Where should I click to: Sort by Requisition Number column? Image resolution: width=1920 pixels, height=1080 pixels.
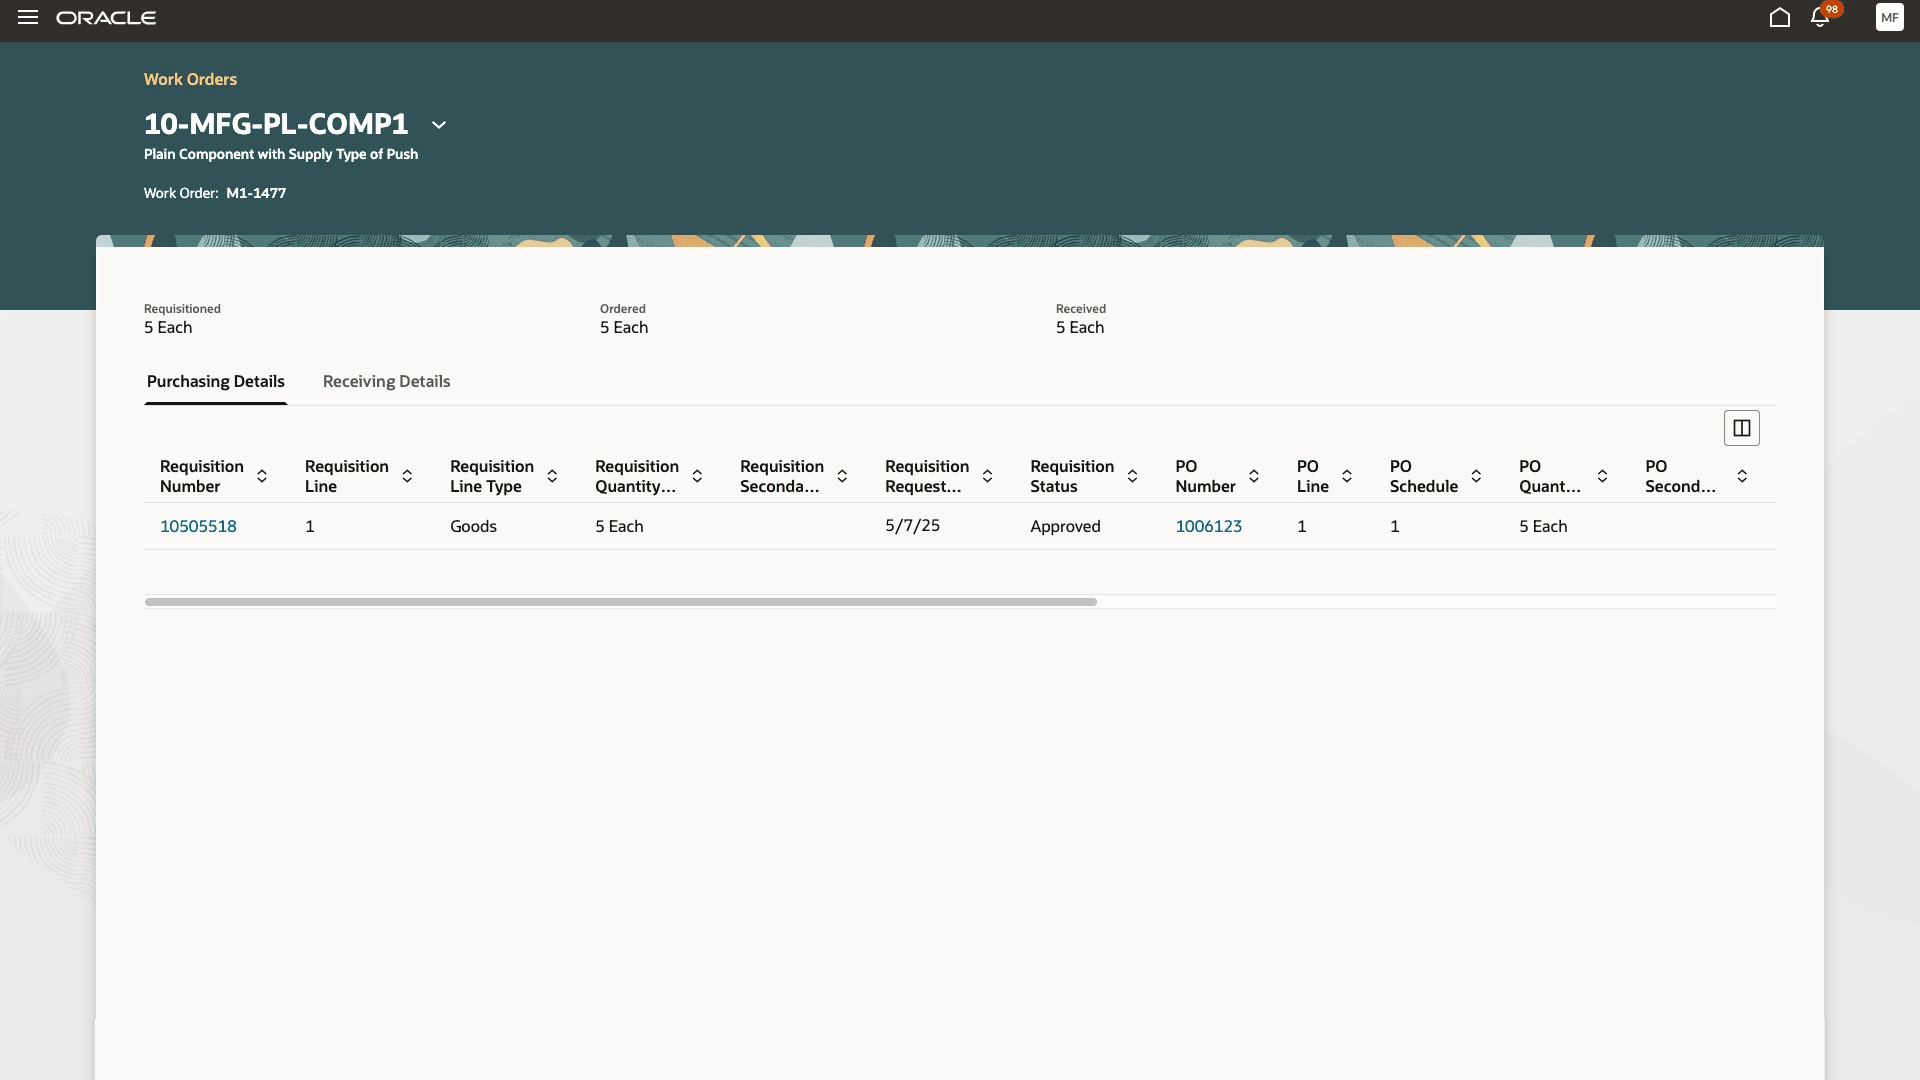pyautogui.click(x=262, y=476)
